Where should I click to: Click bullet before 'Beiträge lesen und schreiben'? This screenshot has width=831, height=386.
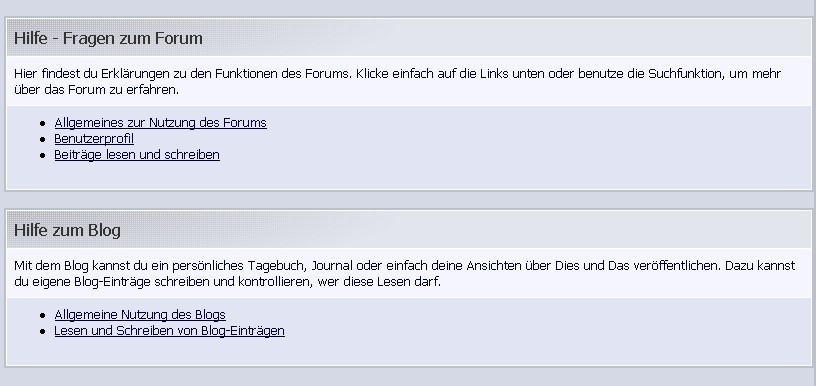click(x=43, y=155)
